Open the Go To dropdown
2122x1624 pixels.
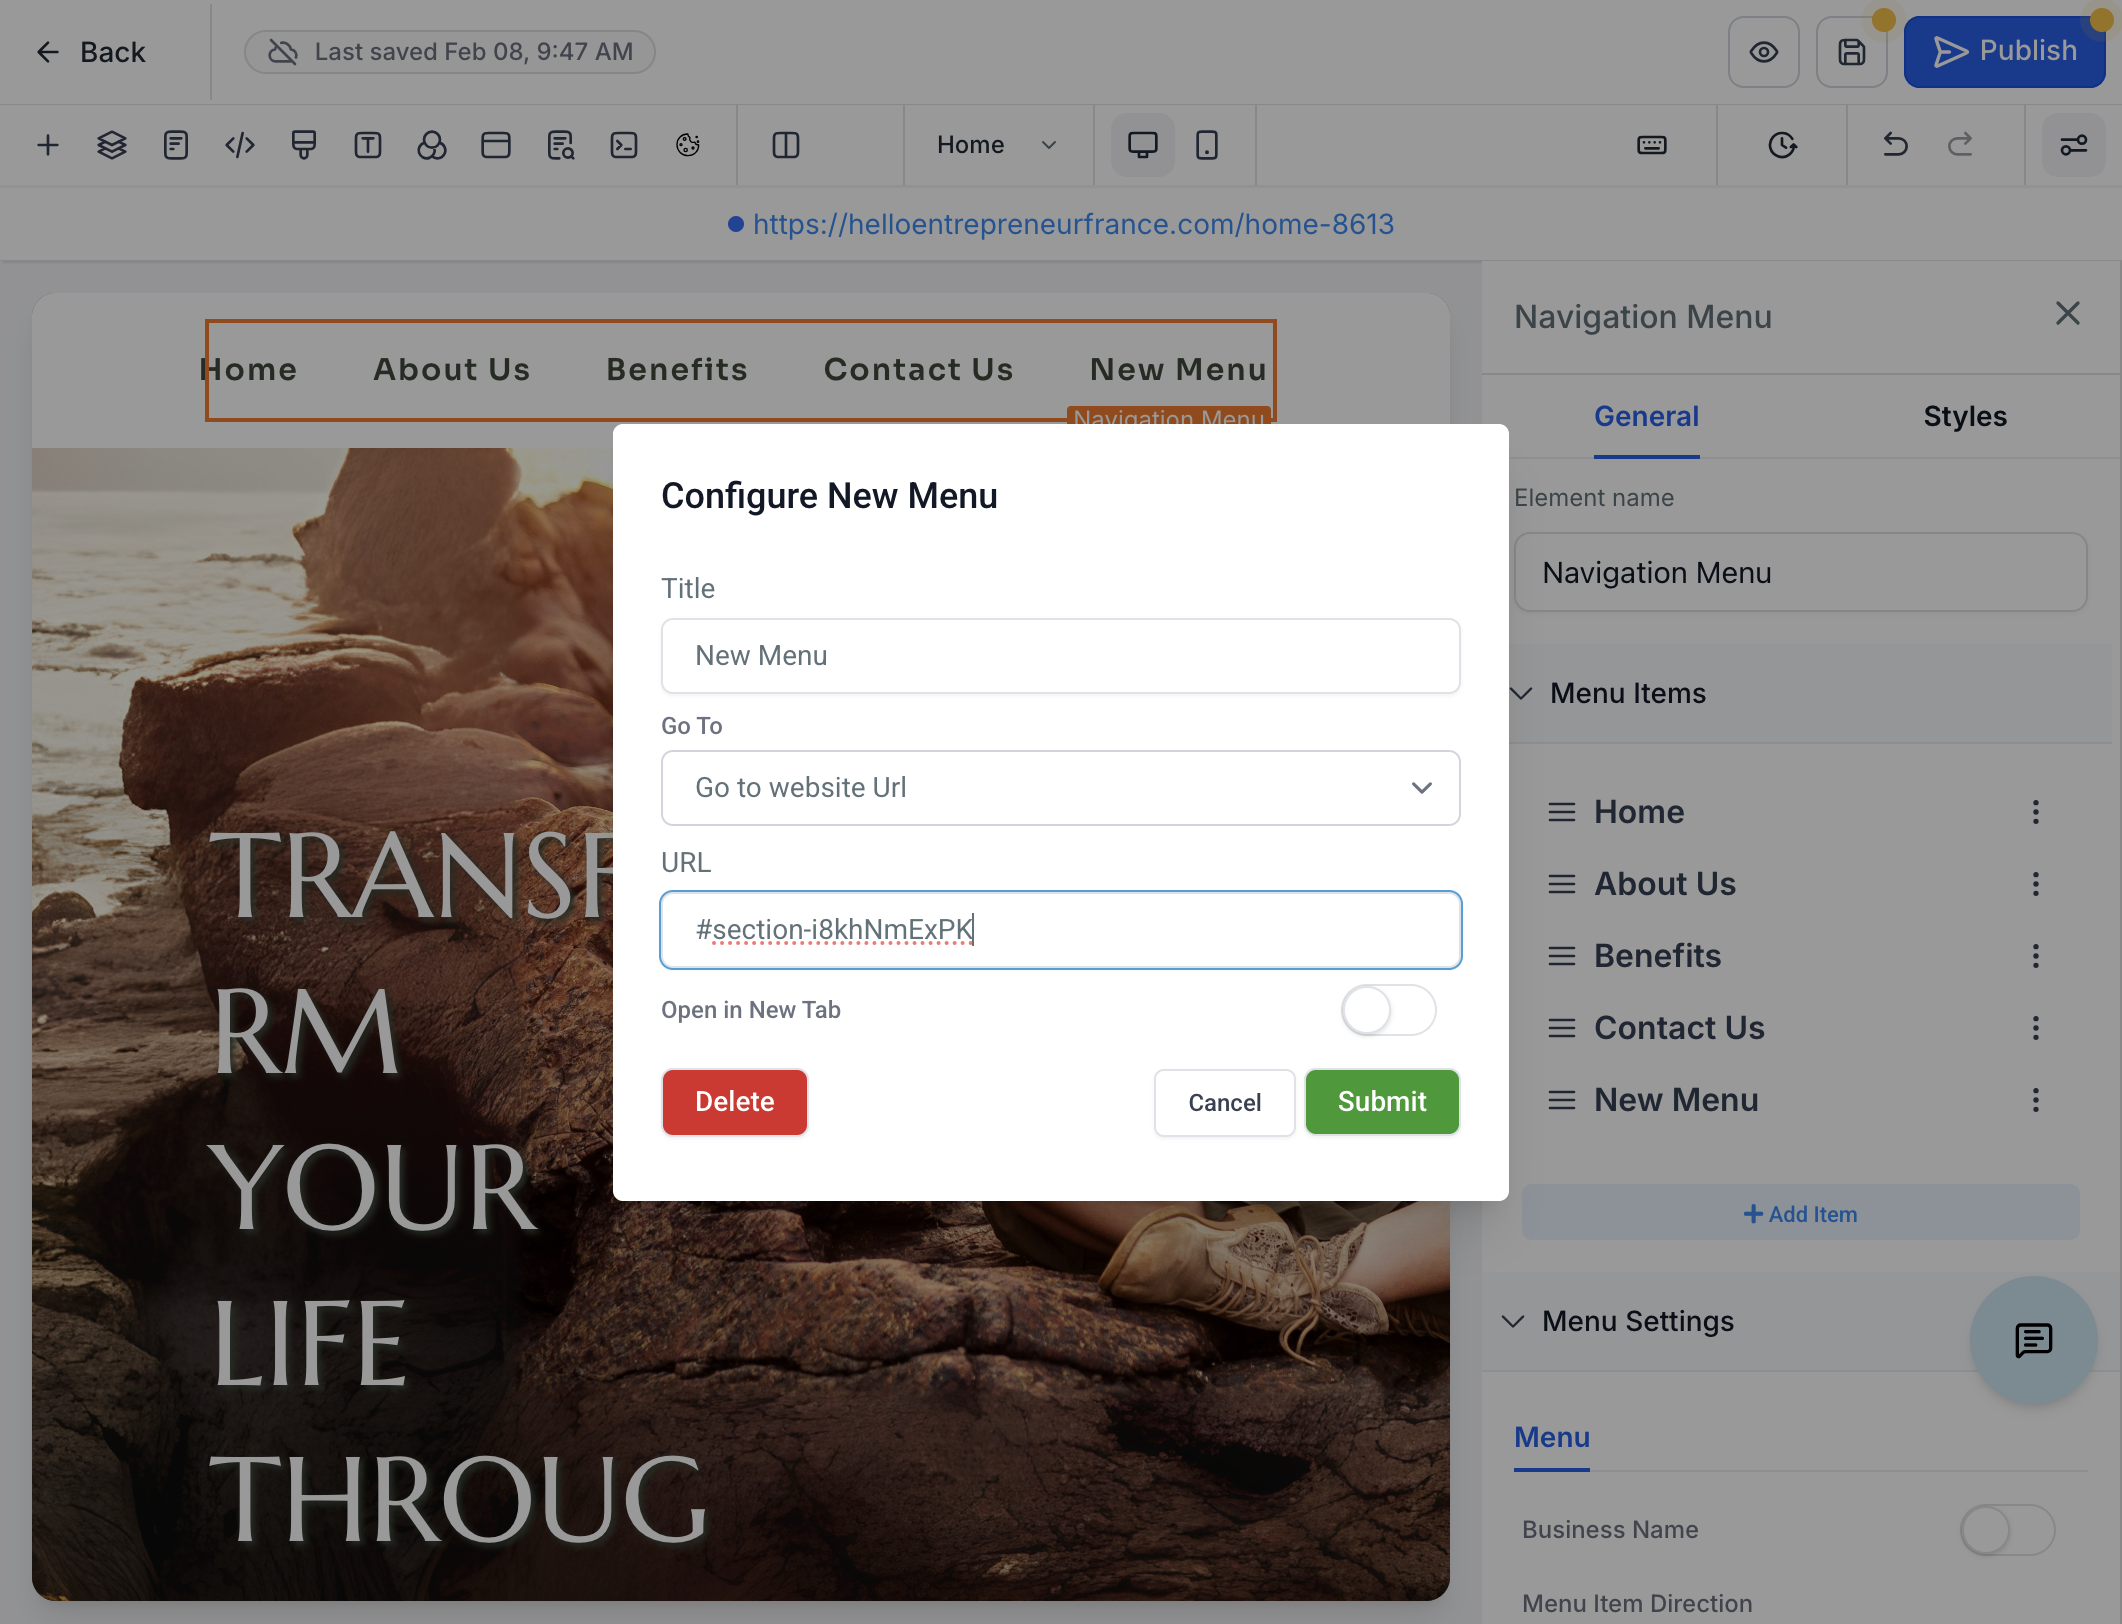pos(1060,788)
